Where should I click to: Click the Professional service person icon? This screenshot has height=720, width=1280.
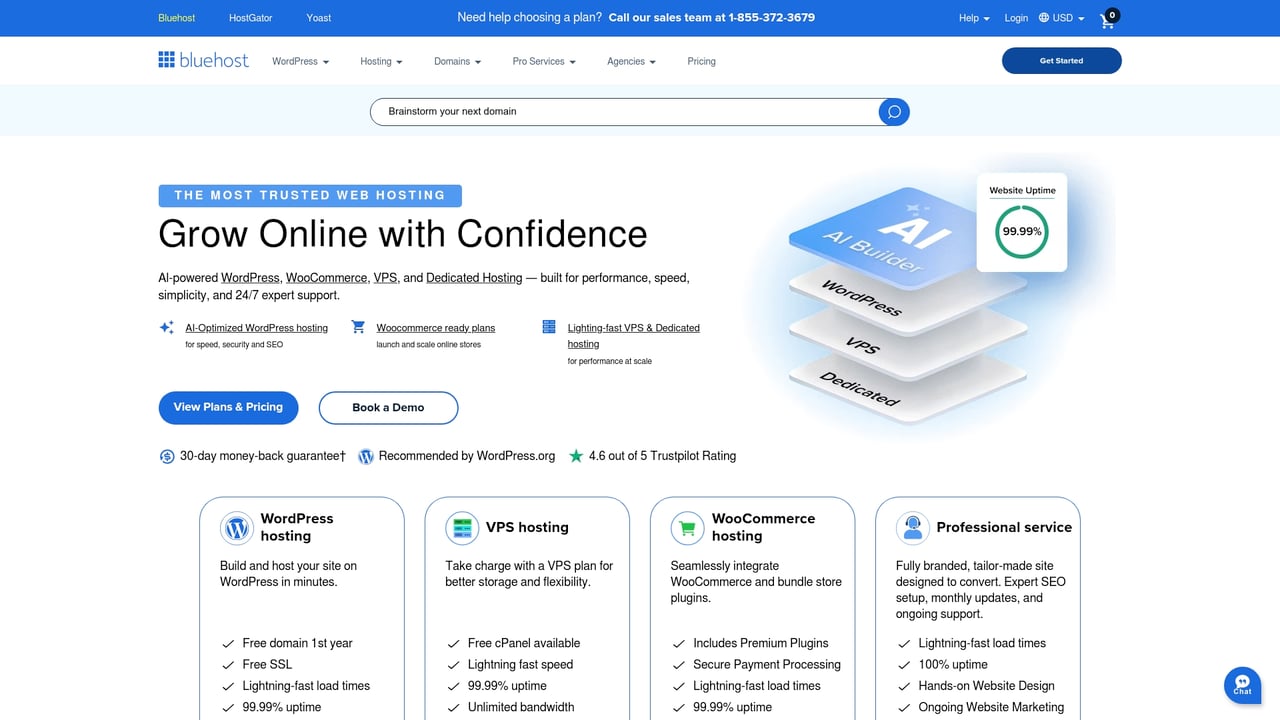[913, 528]
